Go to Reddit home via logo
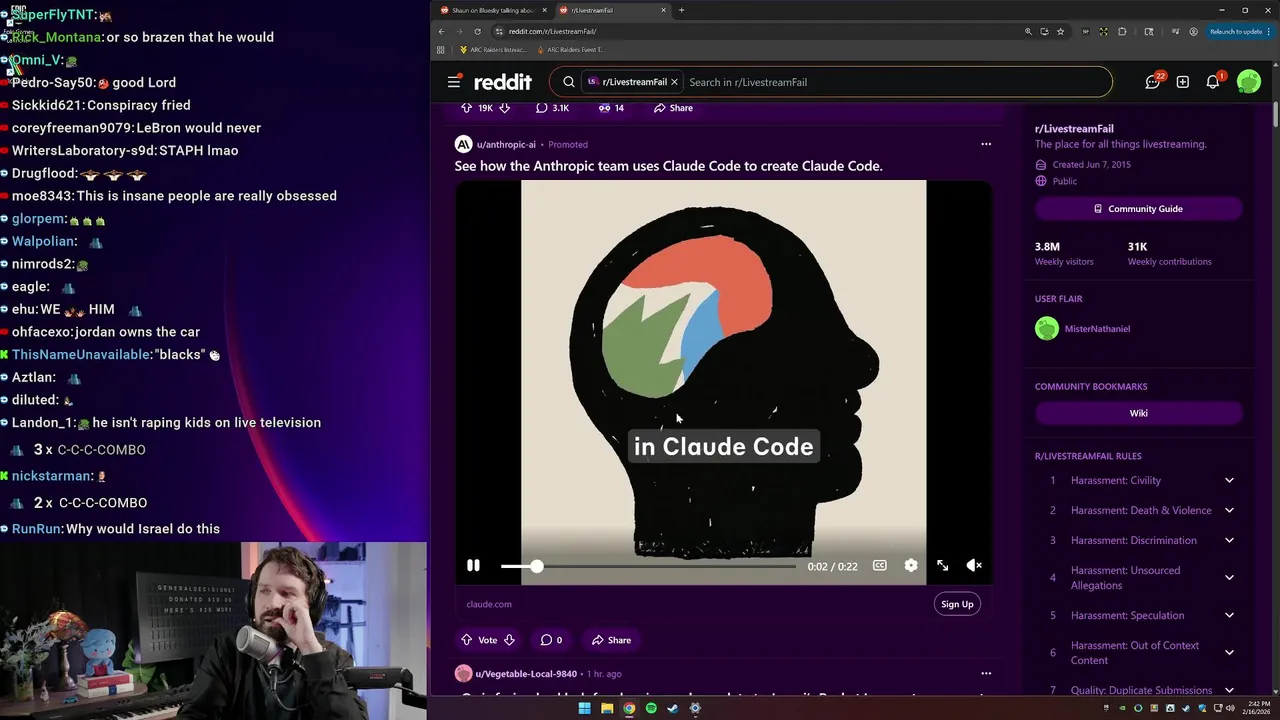This screenshot has width=1280, height=720. coord(502,82)
